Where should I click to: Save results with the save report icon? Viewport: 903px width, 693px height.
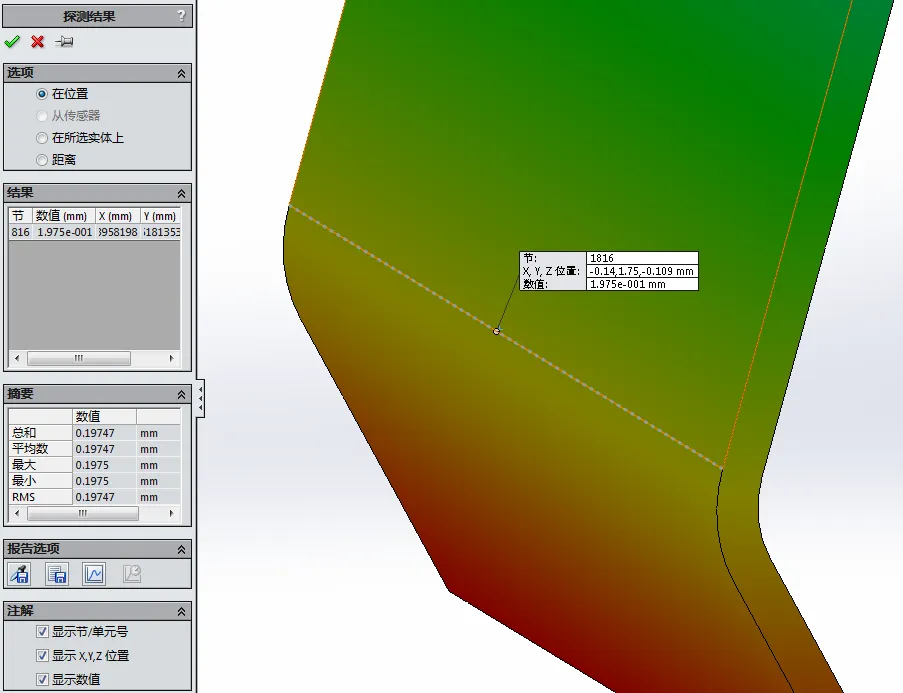coord(57,574)
